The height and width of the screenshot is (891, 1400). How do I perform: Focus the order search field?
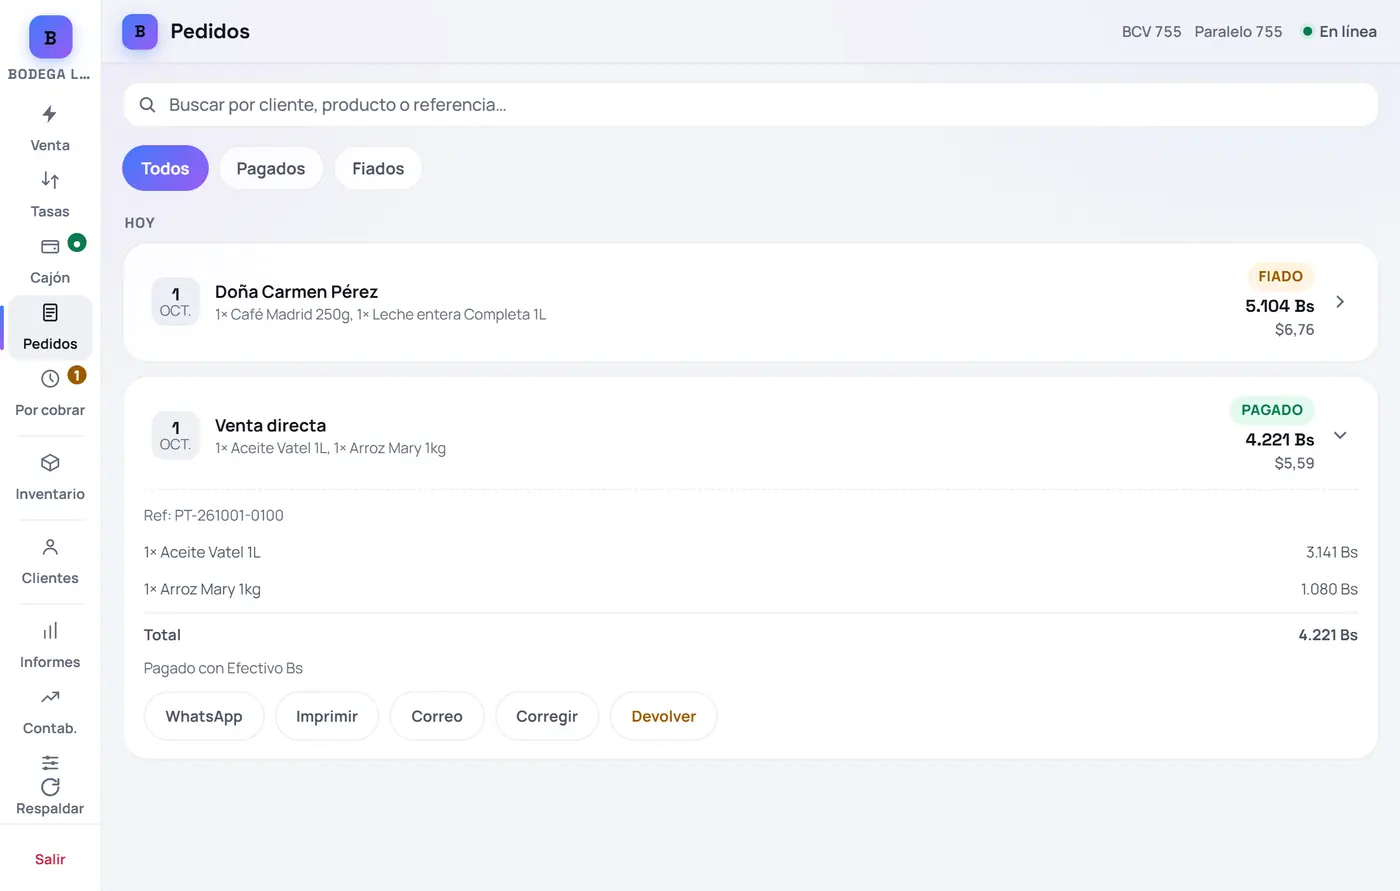pyautogui.click(x=750, y=105)
